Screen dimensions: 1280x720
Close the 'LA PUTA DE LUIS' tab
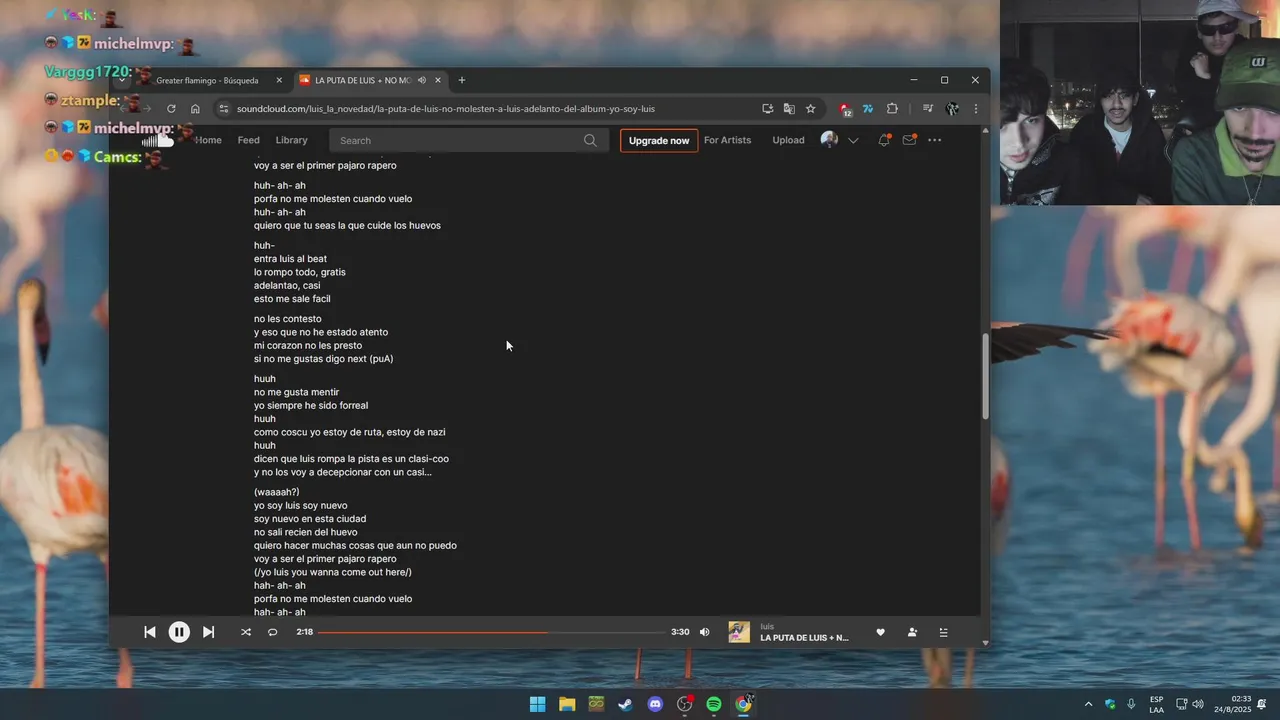tap(438, 80)
